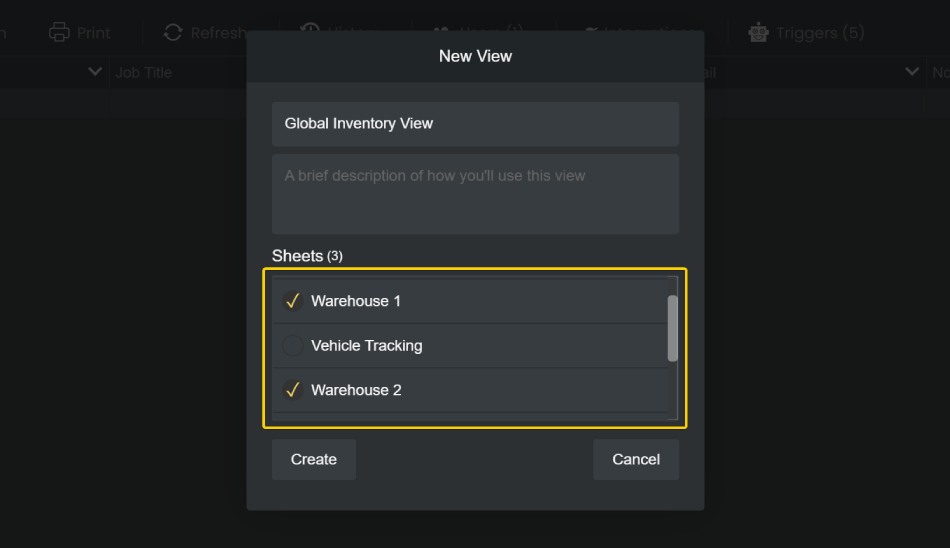Open the chevron dropdown at far right column
950x548 pixels.
click(x=912, y=72)
